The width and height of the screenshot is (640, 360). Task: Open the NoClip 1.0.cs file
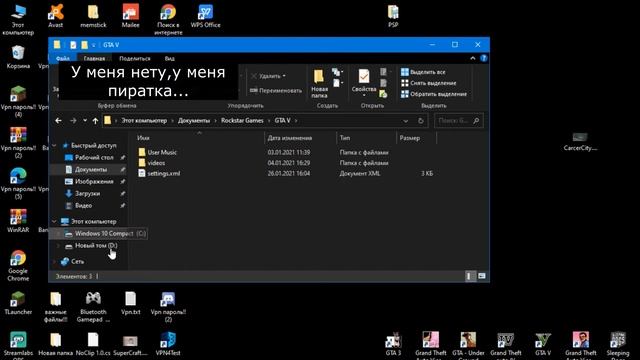93,344
